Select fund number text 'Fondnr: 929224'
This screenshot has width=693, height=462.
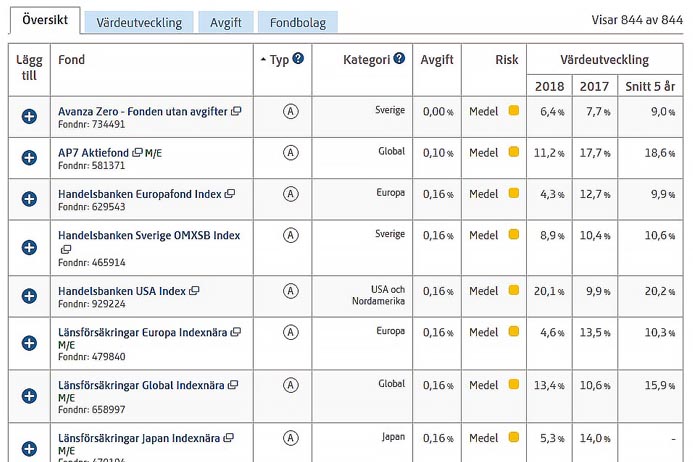point(91,304)
